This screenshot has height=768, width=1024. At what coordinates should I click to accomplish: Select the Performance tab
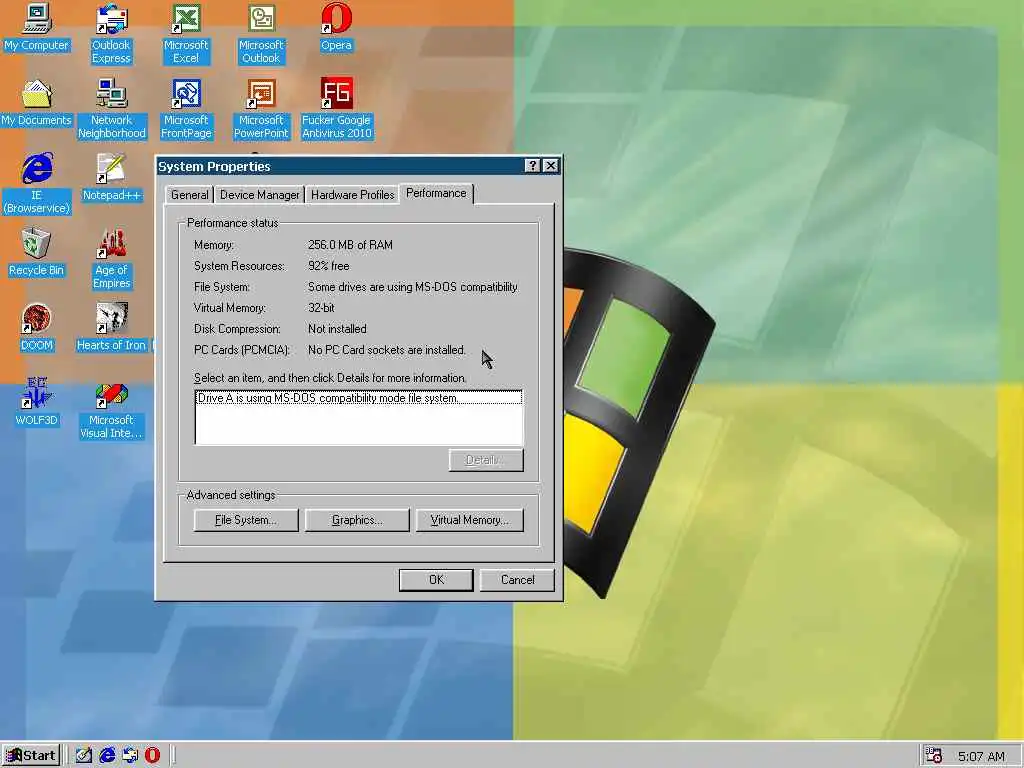click(436, 193)
